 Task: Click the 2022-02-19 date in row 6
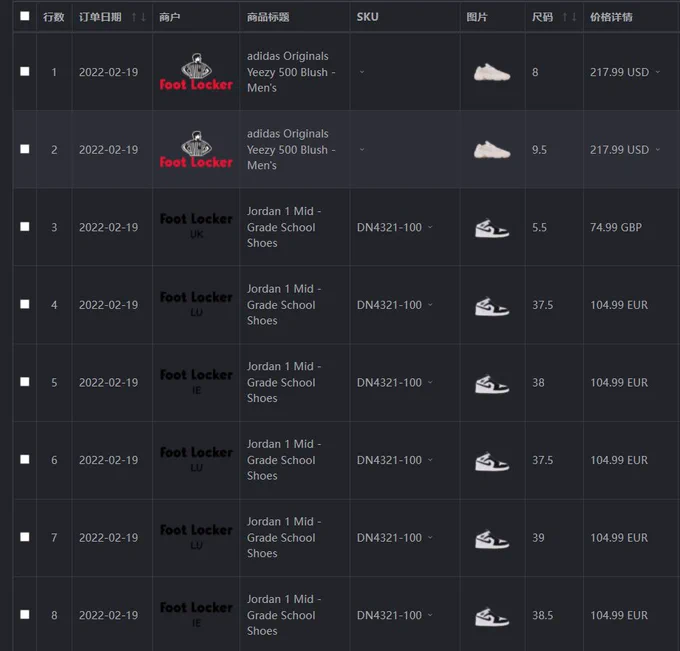pos(108,460)
